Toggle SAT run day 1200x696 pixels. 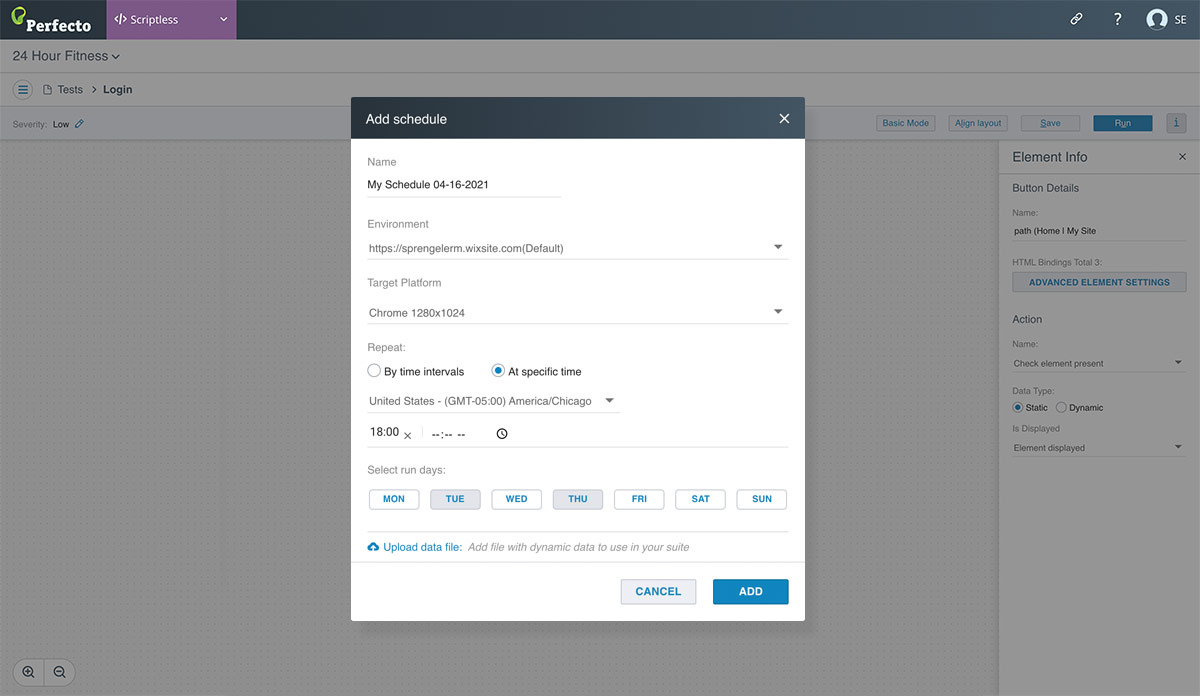click(x=700, y=499)
